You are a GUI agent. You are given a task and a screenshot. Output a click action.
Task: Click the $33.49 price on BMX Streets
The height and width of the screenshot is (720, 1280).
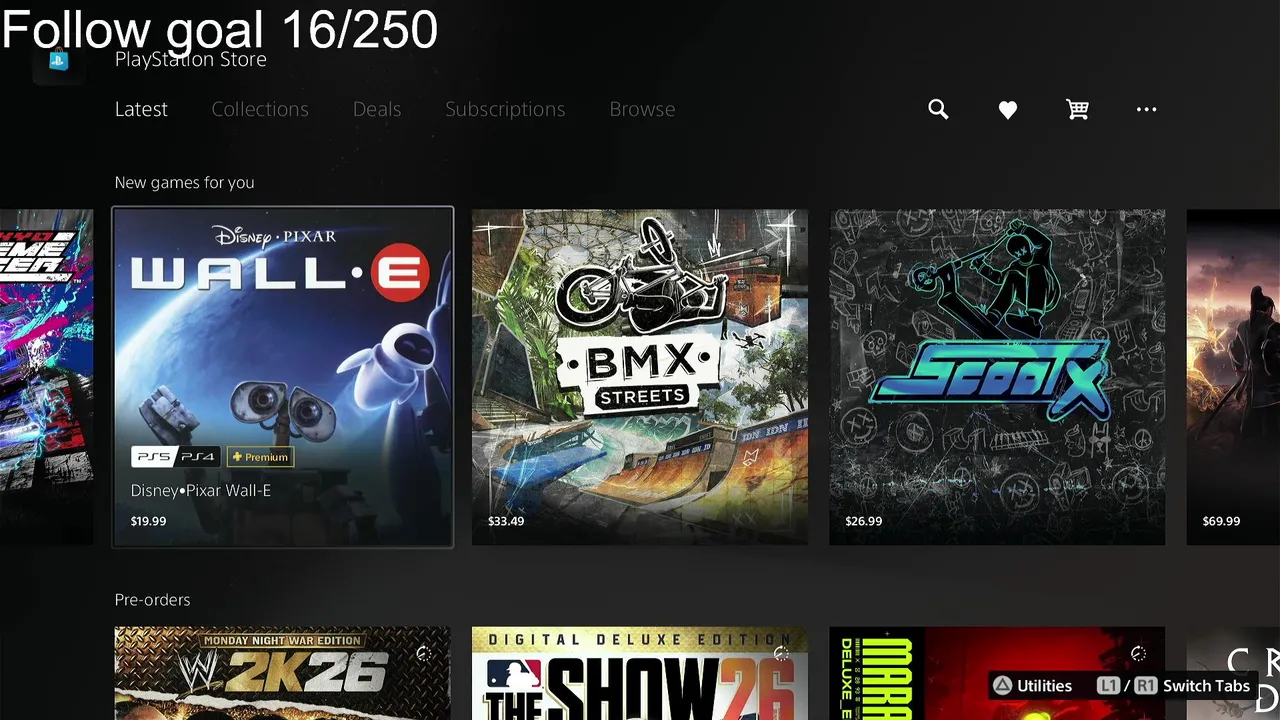[506, 521]
